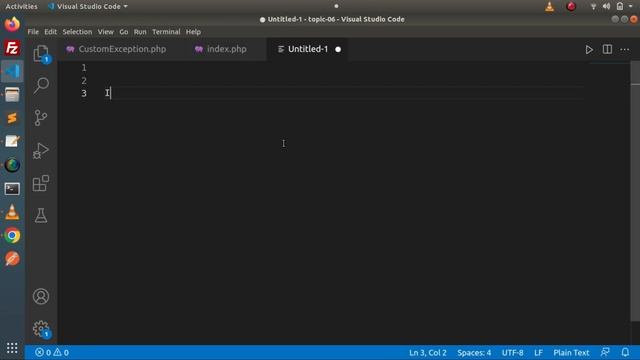This screenshot has height=360, width=640.
Task: Open the globe app in dock
Action: pyautogui.click(x=12, y=165)
